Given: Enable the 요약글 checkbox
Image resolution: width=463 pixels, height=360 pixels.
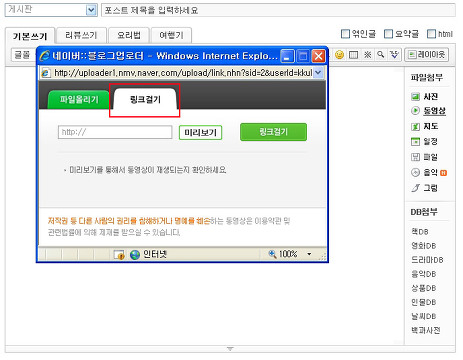Looking at the screenshot, I should pyautogui.click(x=388, y=34).
